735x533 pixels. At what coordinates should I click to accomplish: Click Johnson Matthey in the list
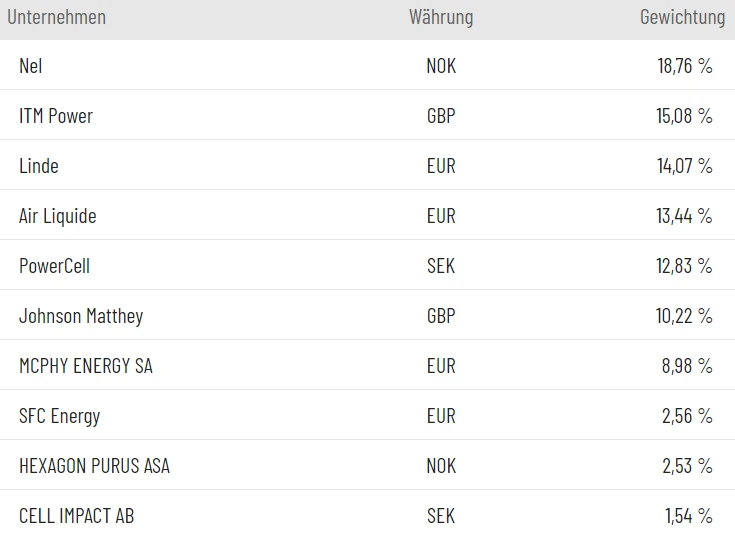point(81,316)
